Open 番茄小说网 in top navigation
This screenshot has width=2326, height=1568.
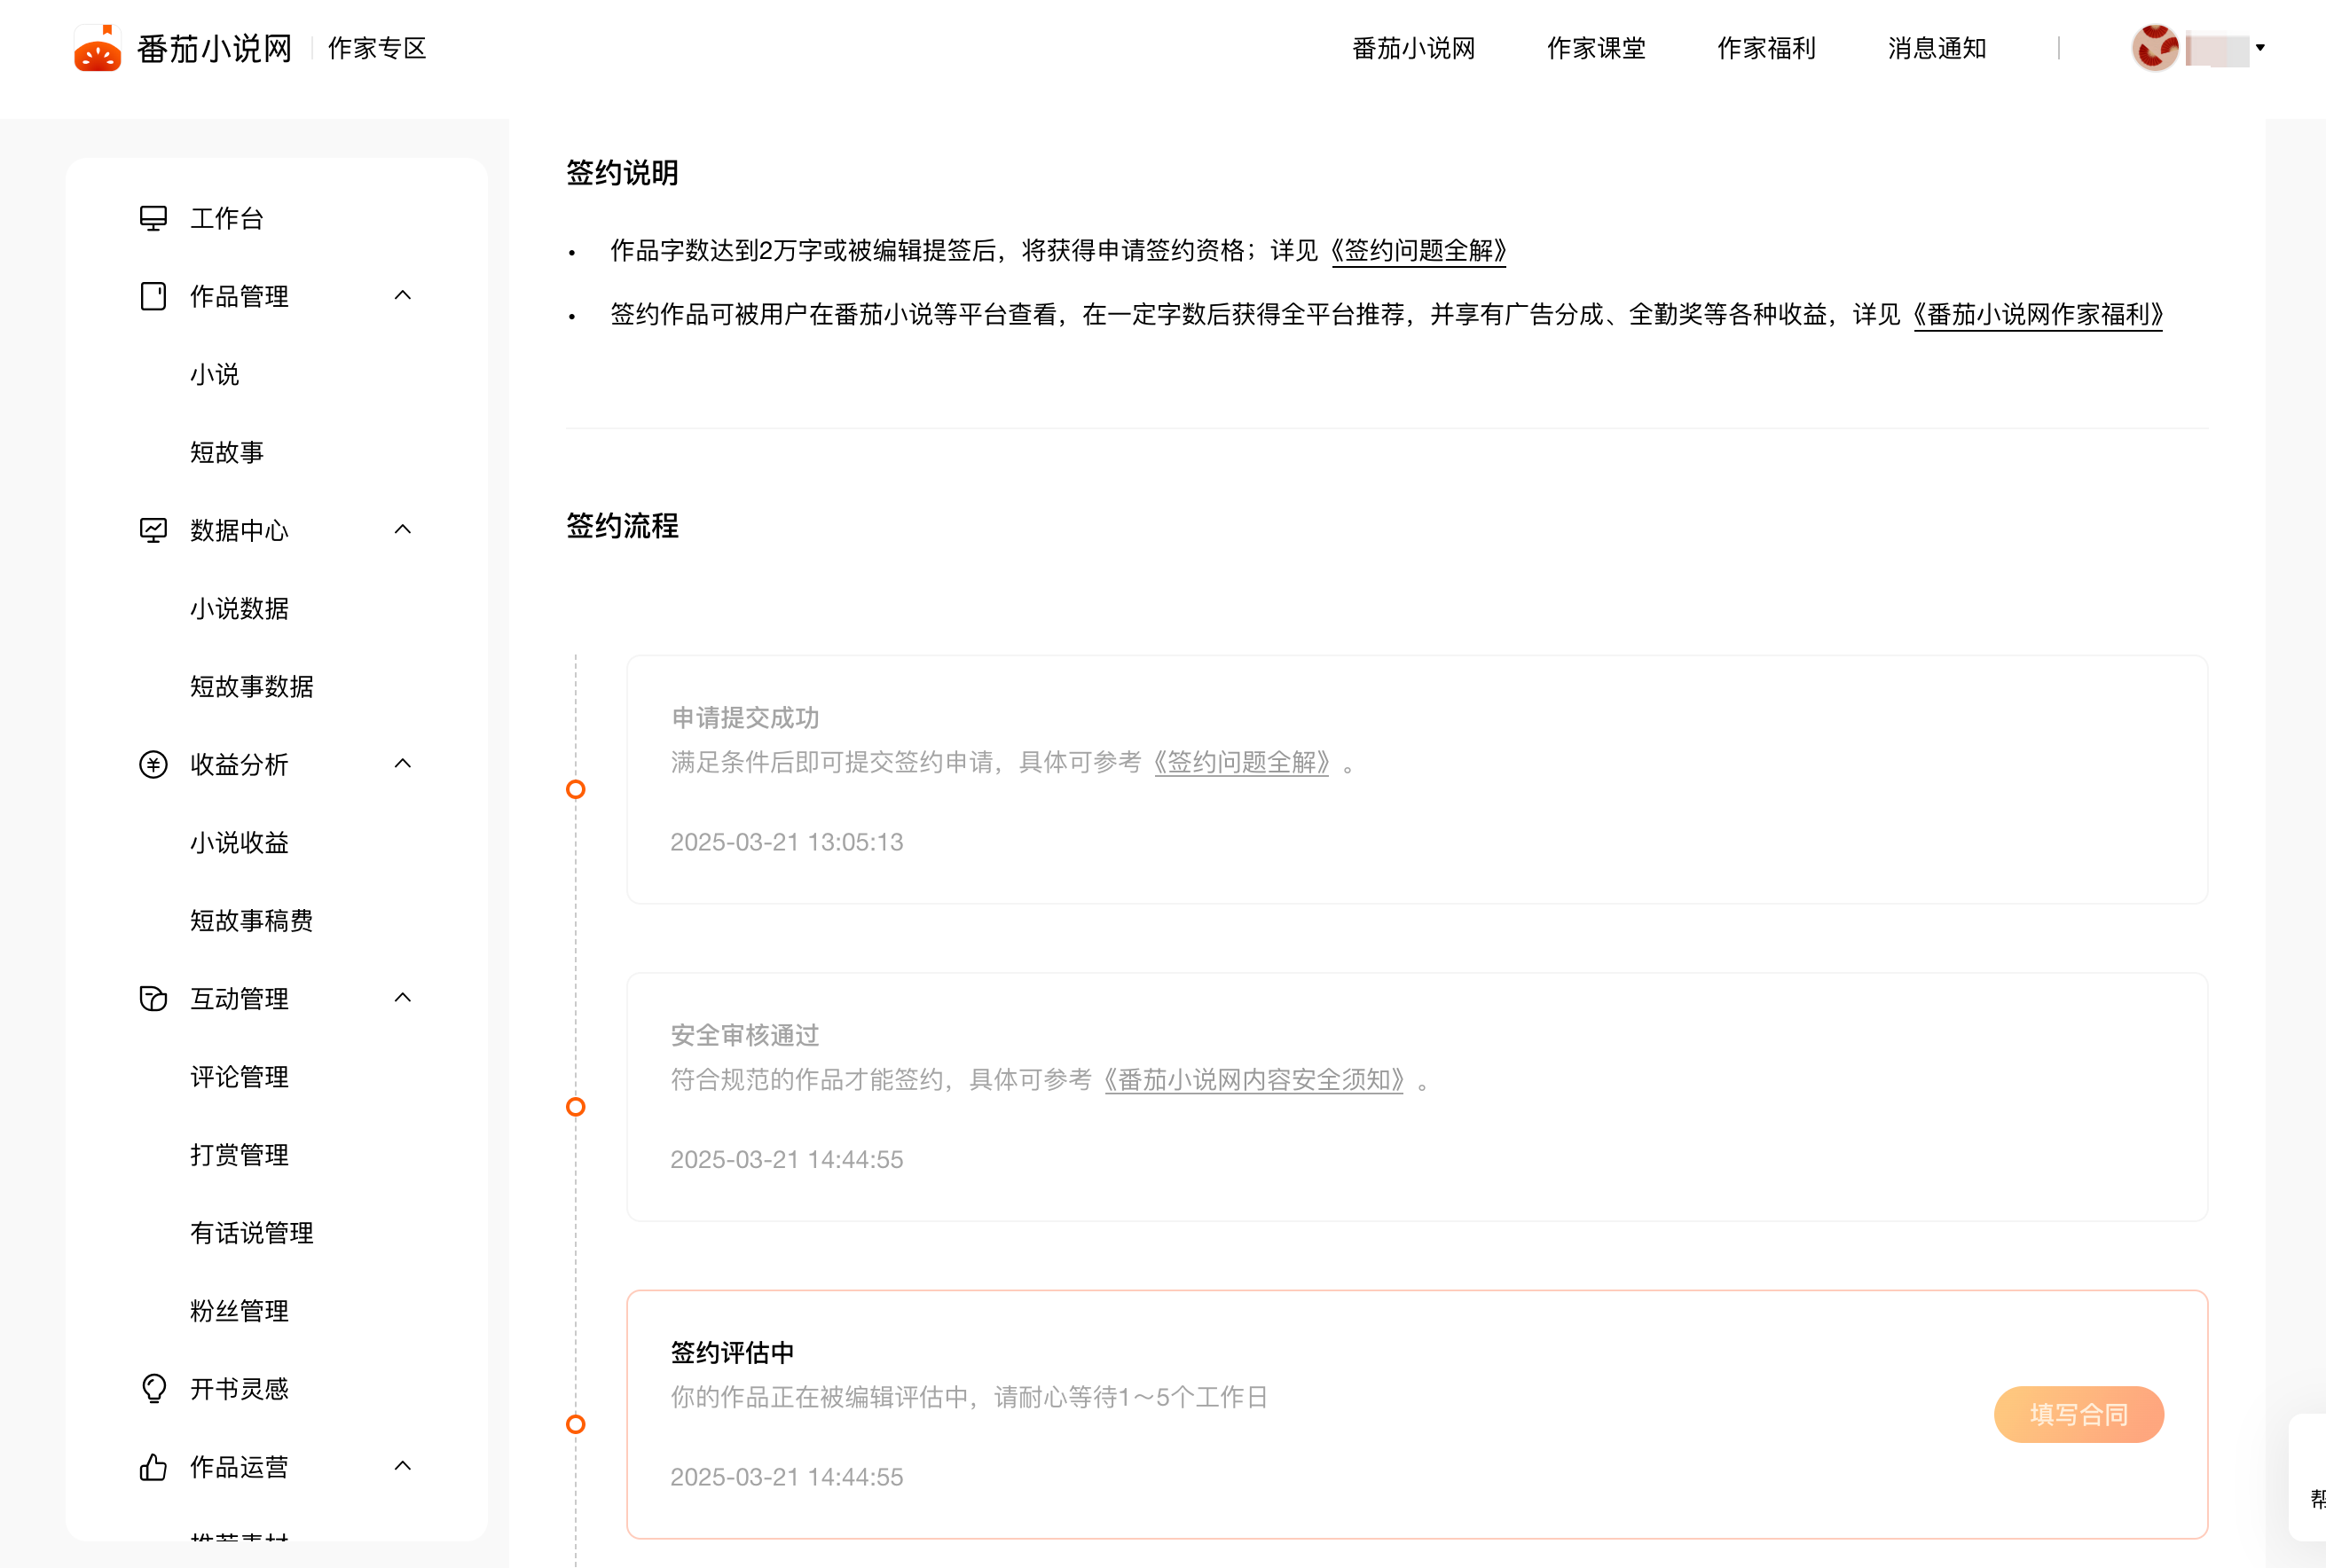(1413, 48)
